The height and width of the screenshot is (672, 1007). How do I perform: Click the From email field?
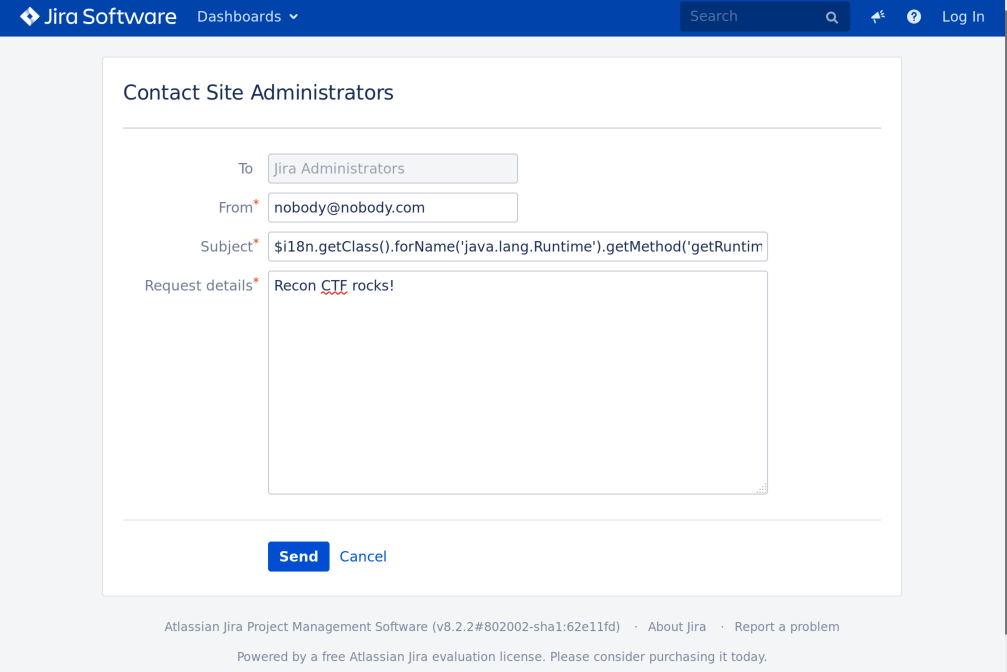[392, 208]
